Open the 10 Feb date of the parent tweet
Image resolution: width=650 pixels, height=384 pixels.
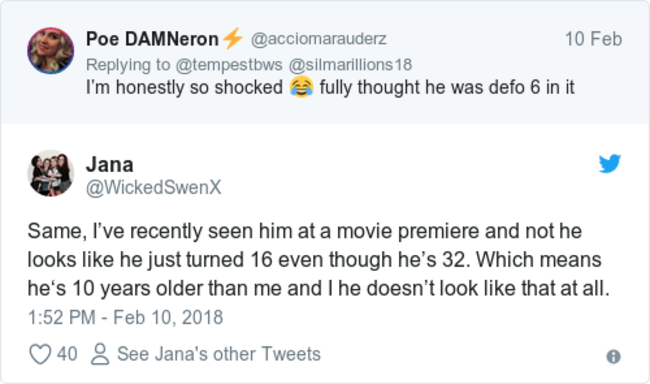[593, 39]
